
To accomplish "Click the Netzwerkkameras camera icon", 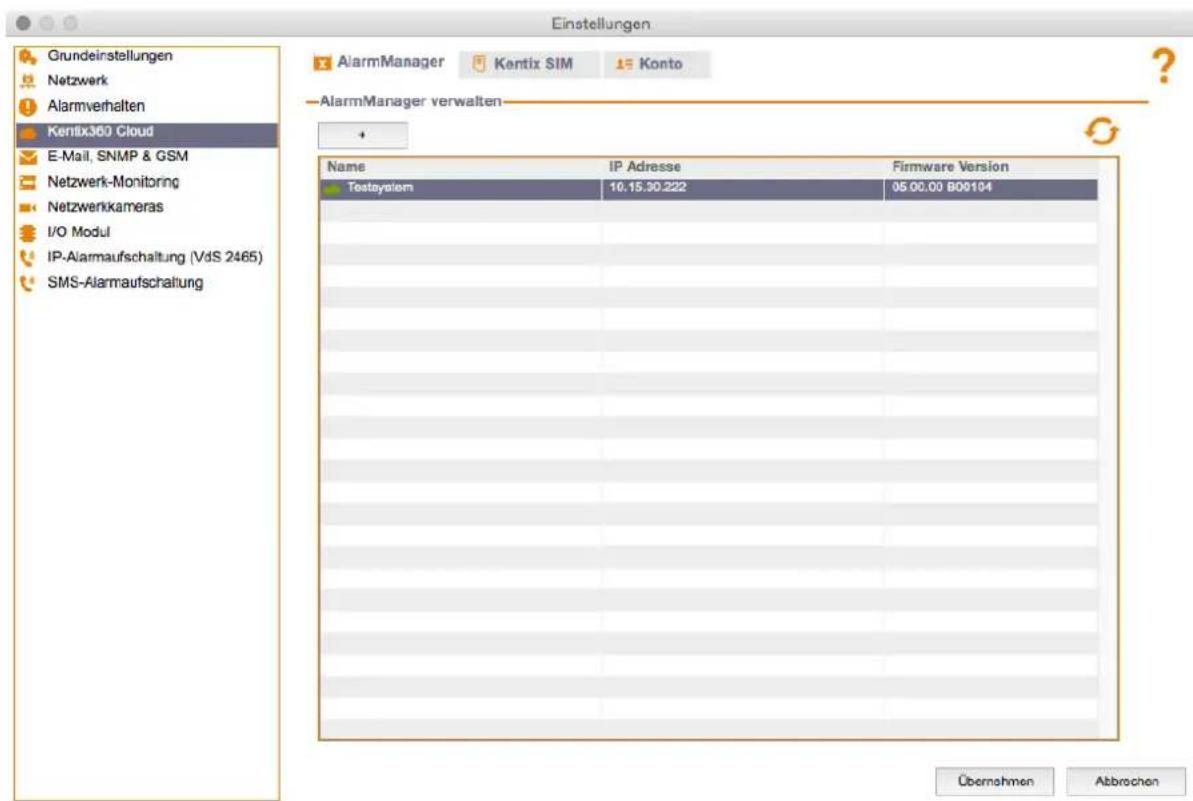I will (x=27, y=207).
